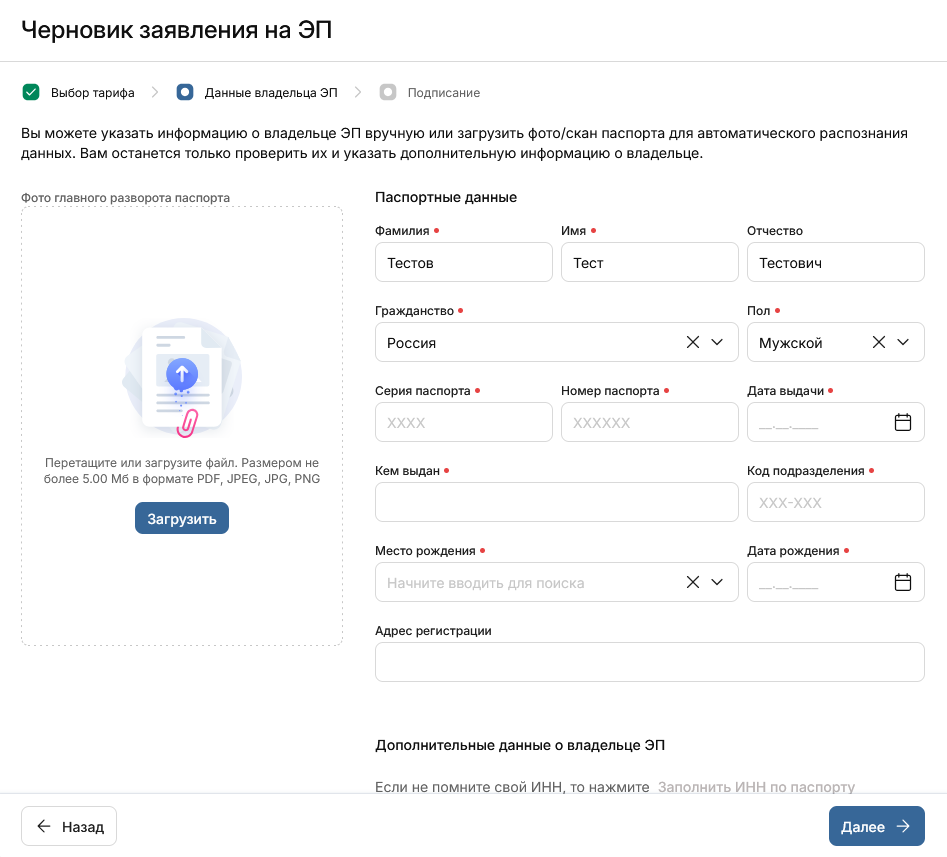The image size is (947, 857).
Task: Click into the Кем выдан field
Action: tap(556, 503)
